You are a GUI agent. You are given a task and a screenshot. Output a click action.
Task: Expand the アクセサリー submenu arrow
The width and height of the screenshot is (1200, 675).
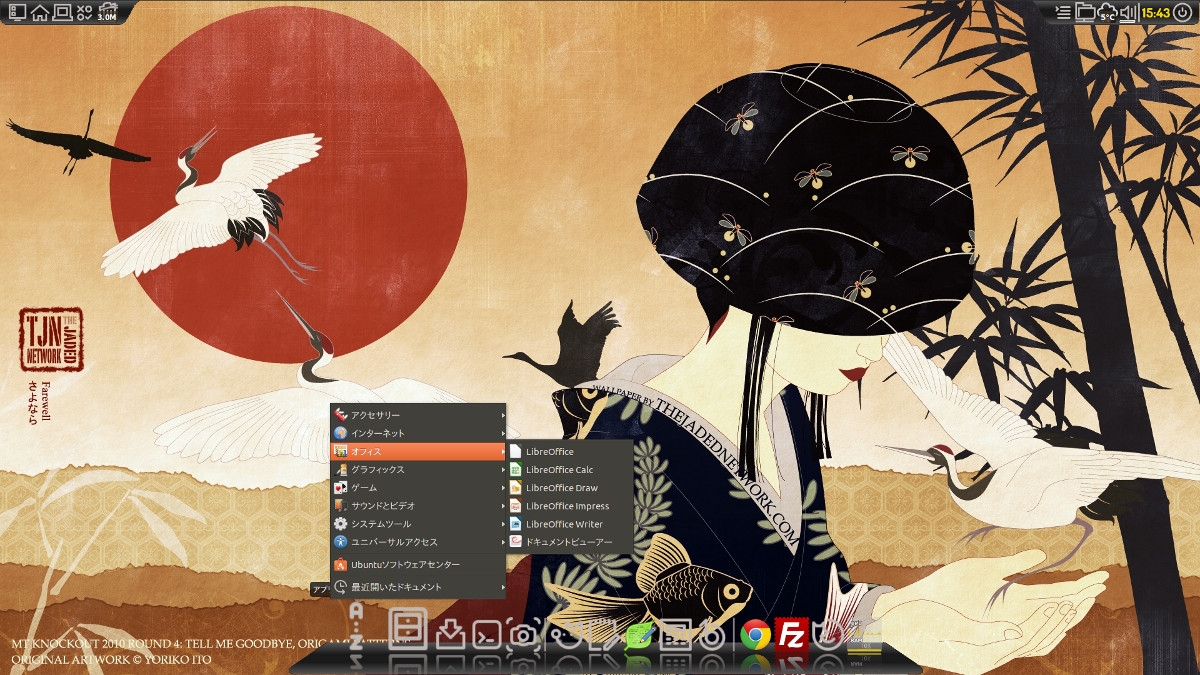coord(503,415)
